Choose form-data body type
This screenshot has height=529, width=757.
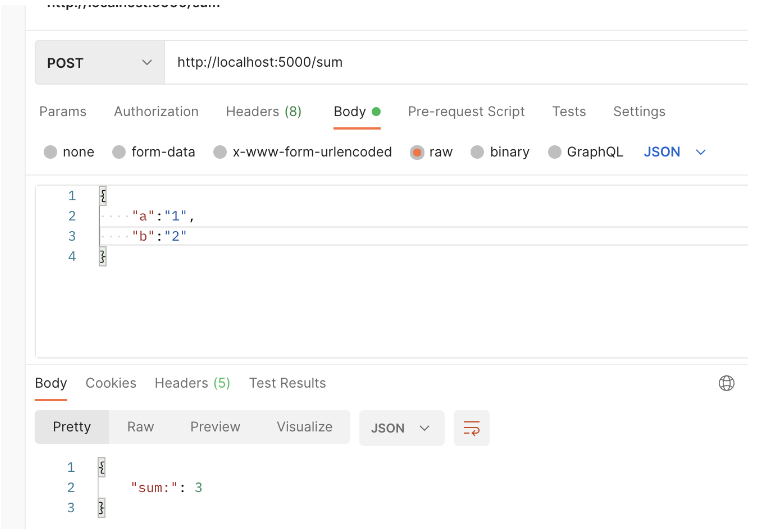click(154, 152)
